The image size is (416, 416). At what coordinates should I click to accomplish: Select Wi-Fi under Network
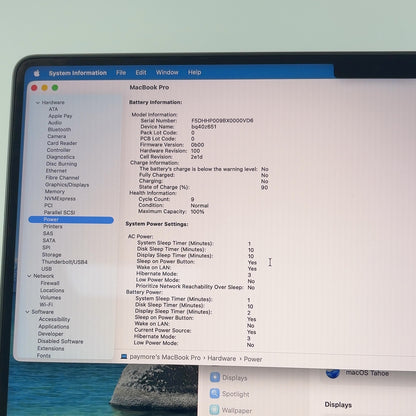(x=46, y=304)
